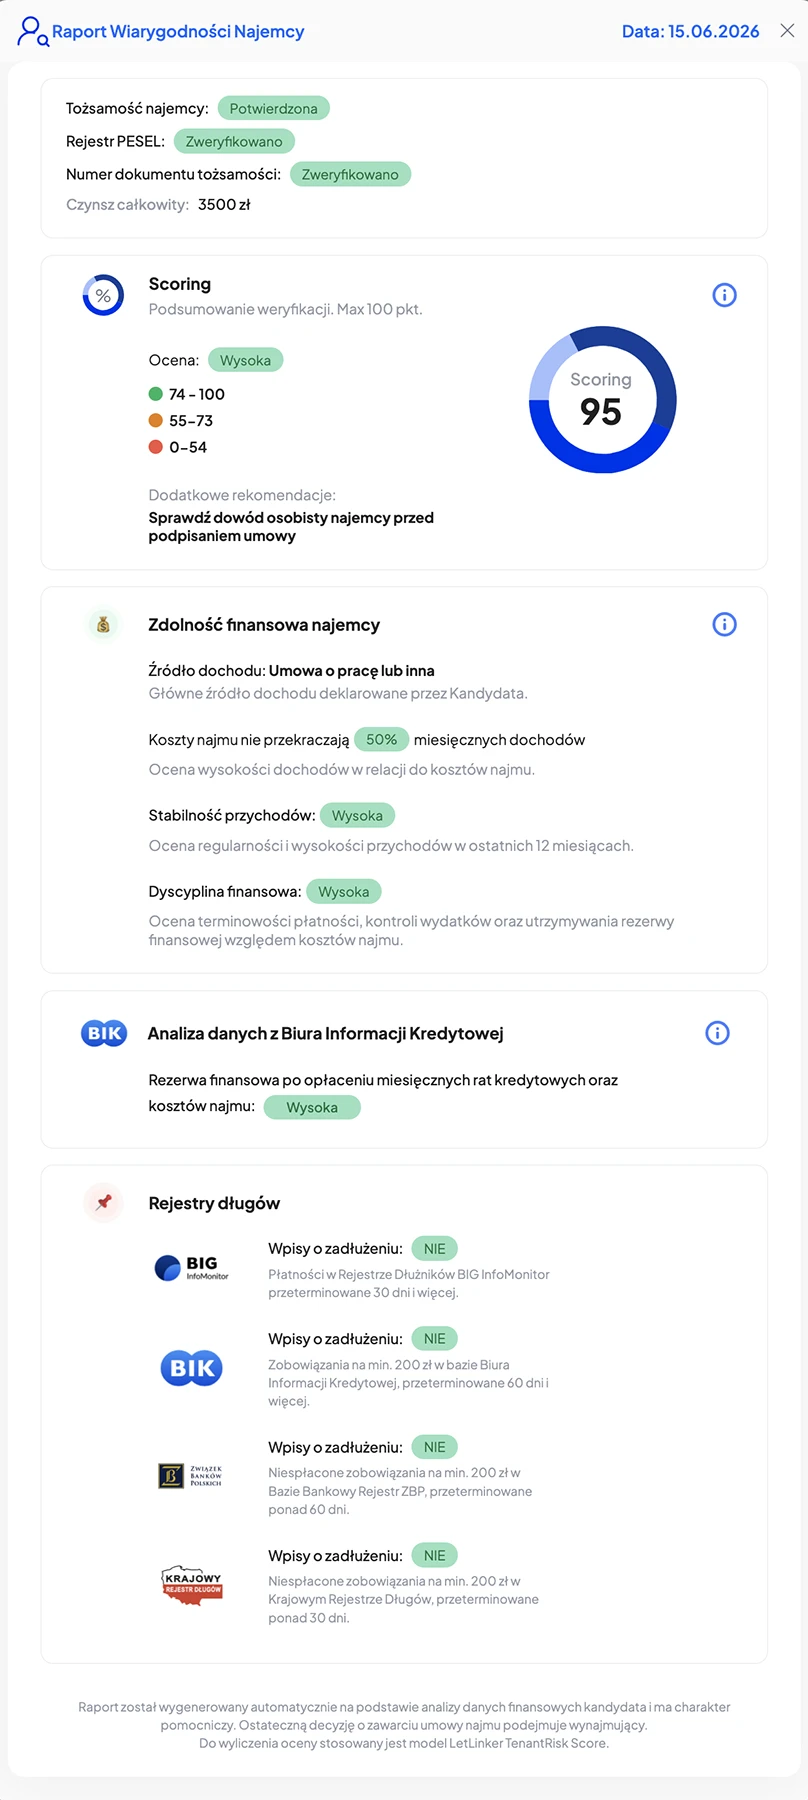
Task: Click the Wysoka rating badge next to Ocena
Action: [x=245, y=360]
